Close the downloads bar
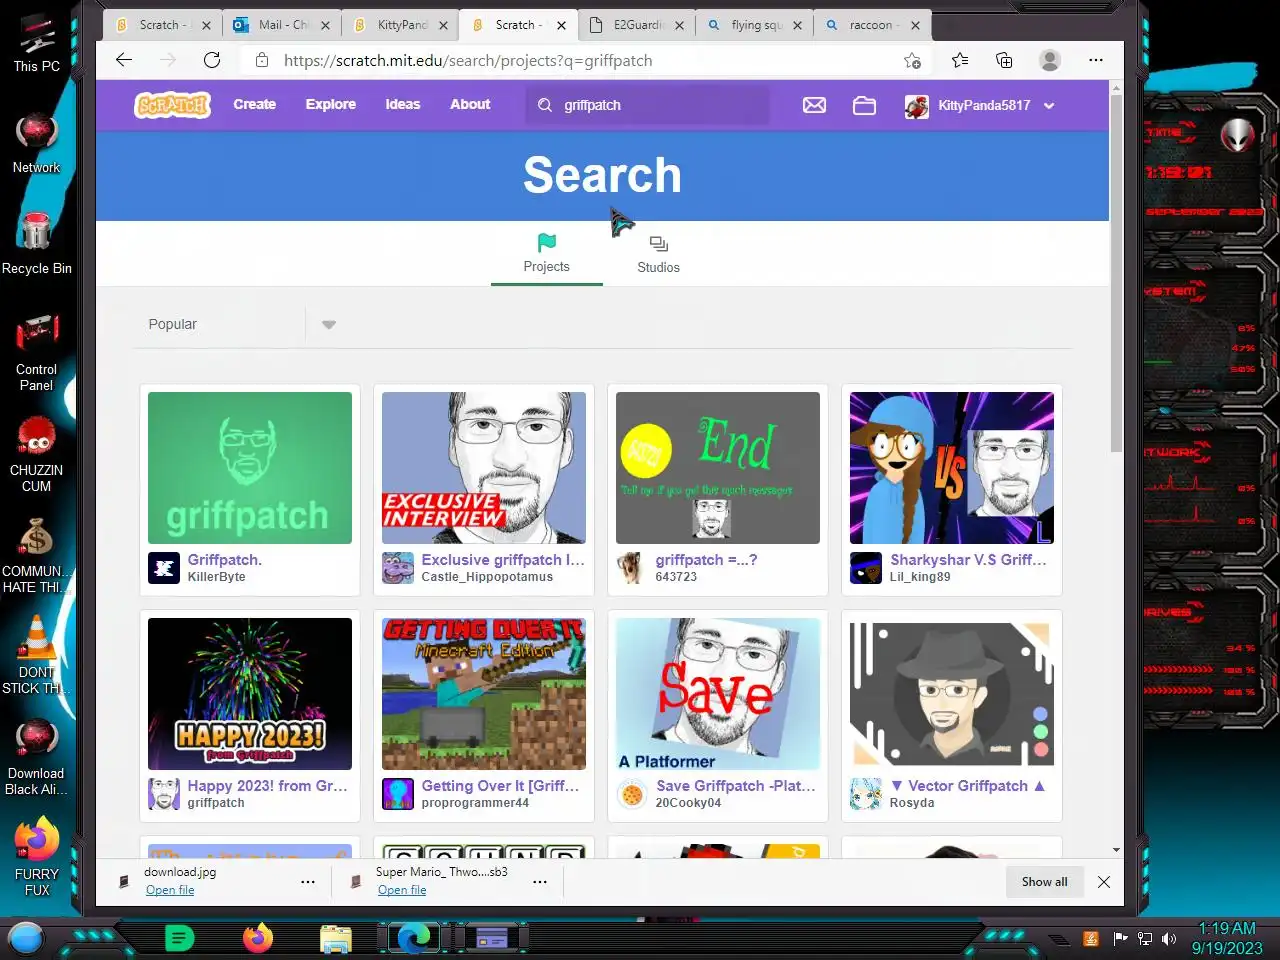The height and width of the screenshot is (960, 1280). click(x=1104, y=882)
